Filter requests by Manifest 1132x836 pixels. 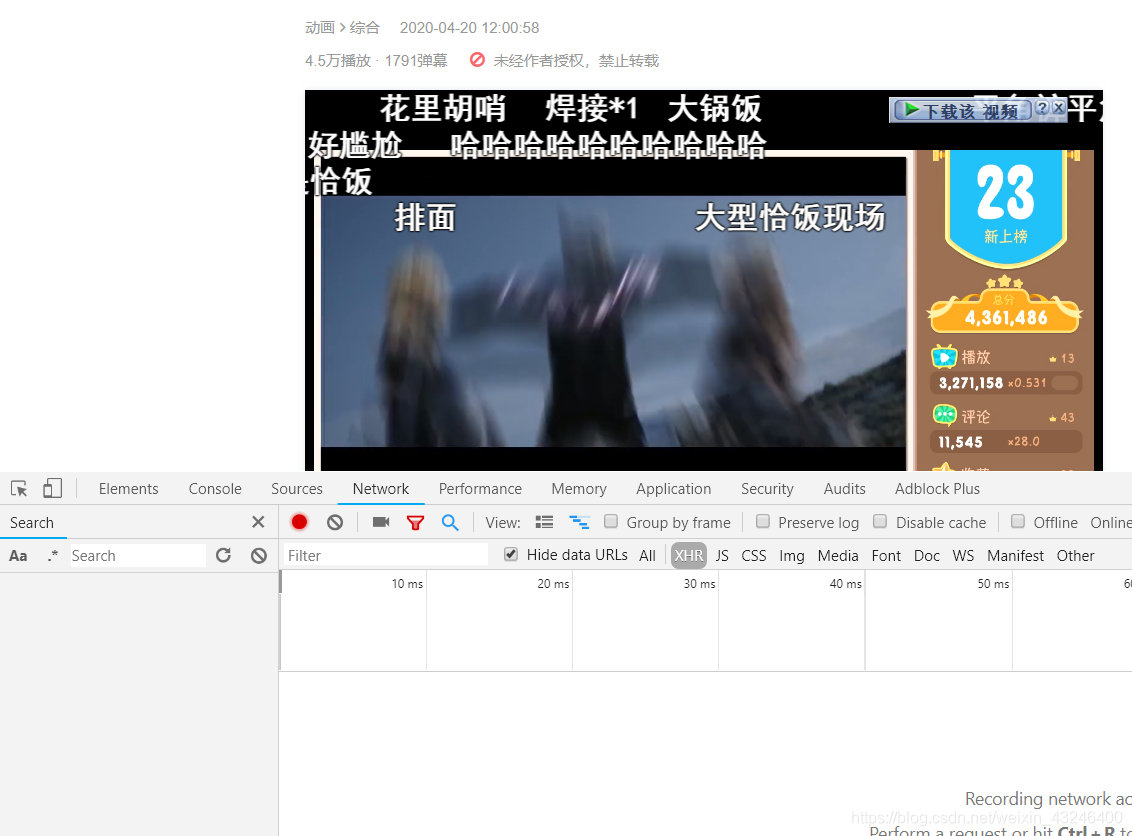click(1016, 556)
